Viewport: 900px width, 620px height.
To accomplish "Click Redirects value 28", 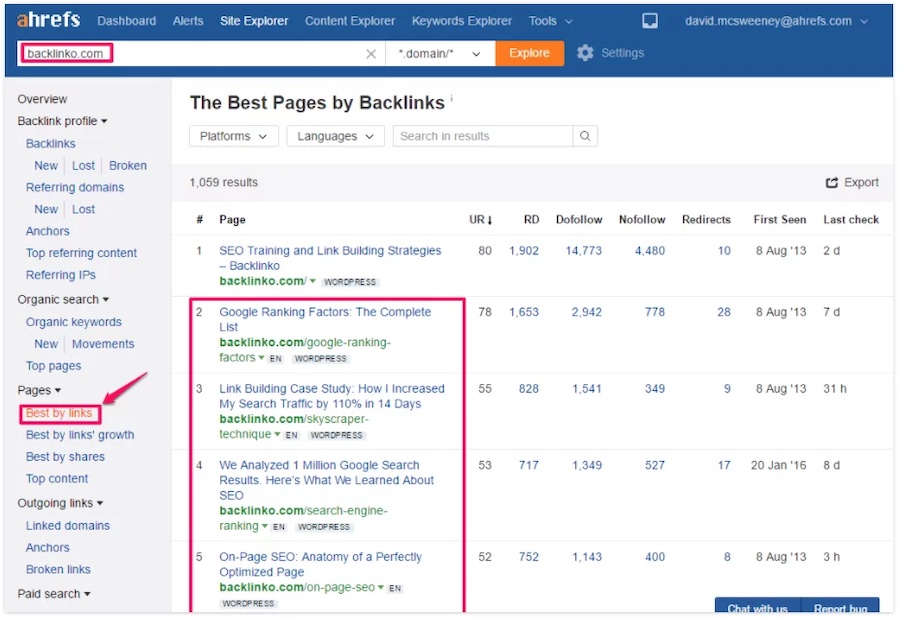I will coord(724,312).
